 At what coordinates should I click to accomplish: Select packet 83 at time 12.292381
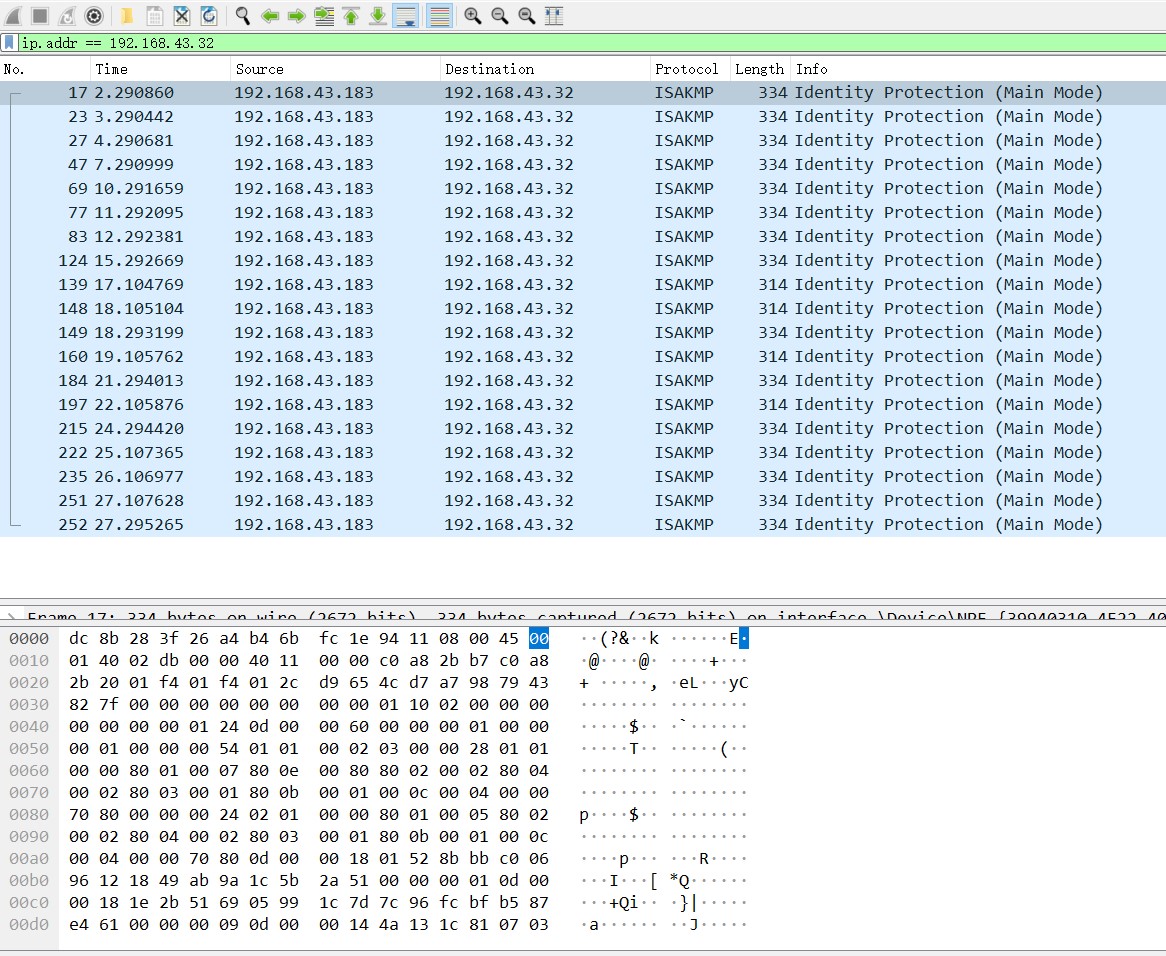(x=583, y=236)
